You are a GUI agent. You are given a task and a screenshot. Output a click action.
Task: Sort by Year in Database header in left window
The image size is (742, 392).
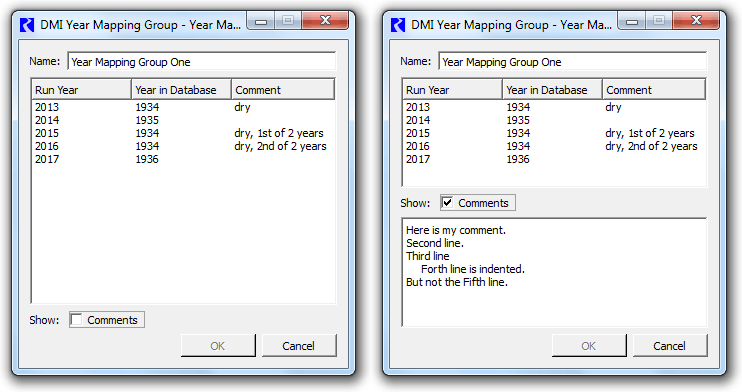(181, 90)
